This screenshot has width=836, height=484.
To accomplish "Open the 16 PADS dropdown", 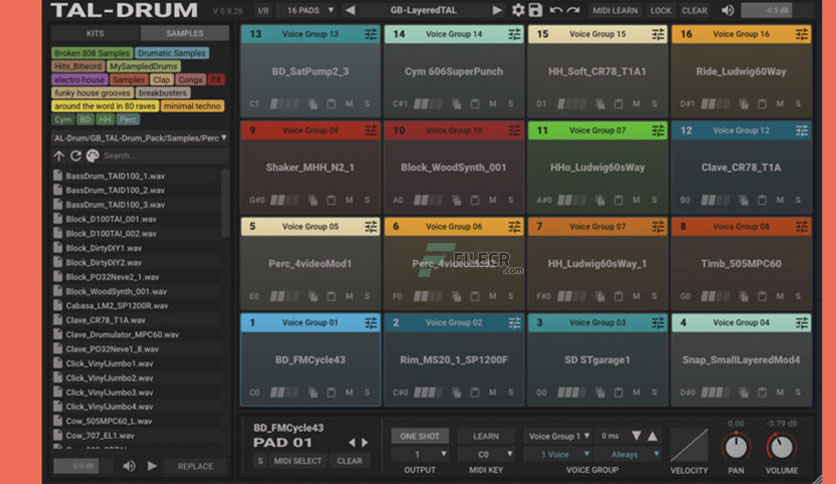I will (310, 10).
